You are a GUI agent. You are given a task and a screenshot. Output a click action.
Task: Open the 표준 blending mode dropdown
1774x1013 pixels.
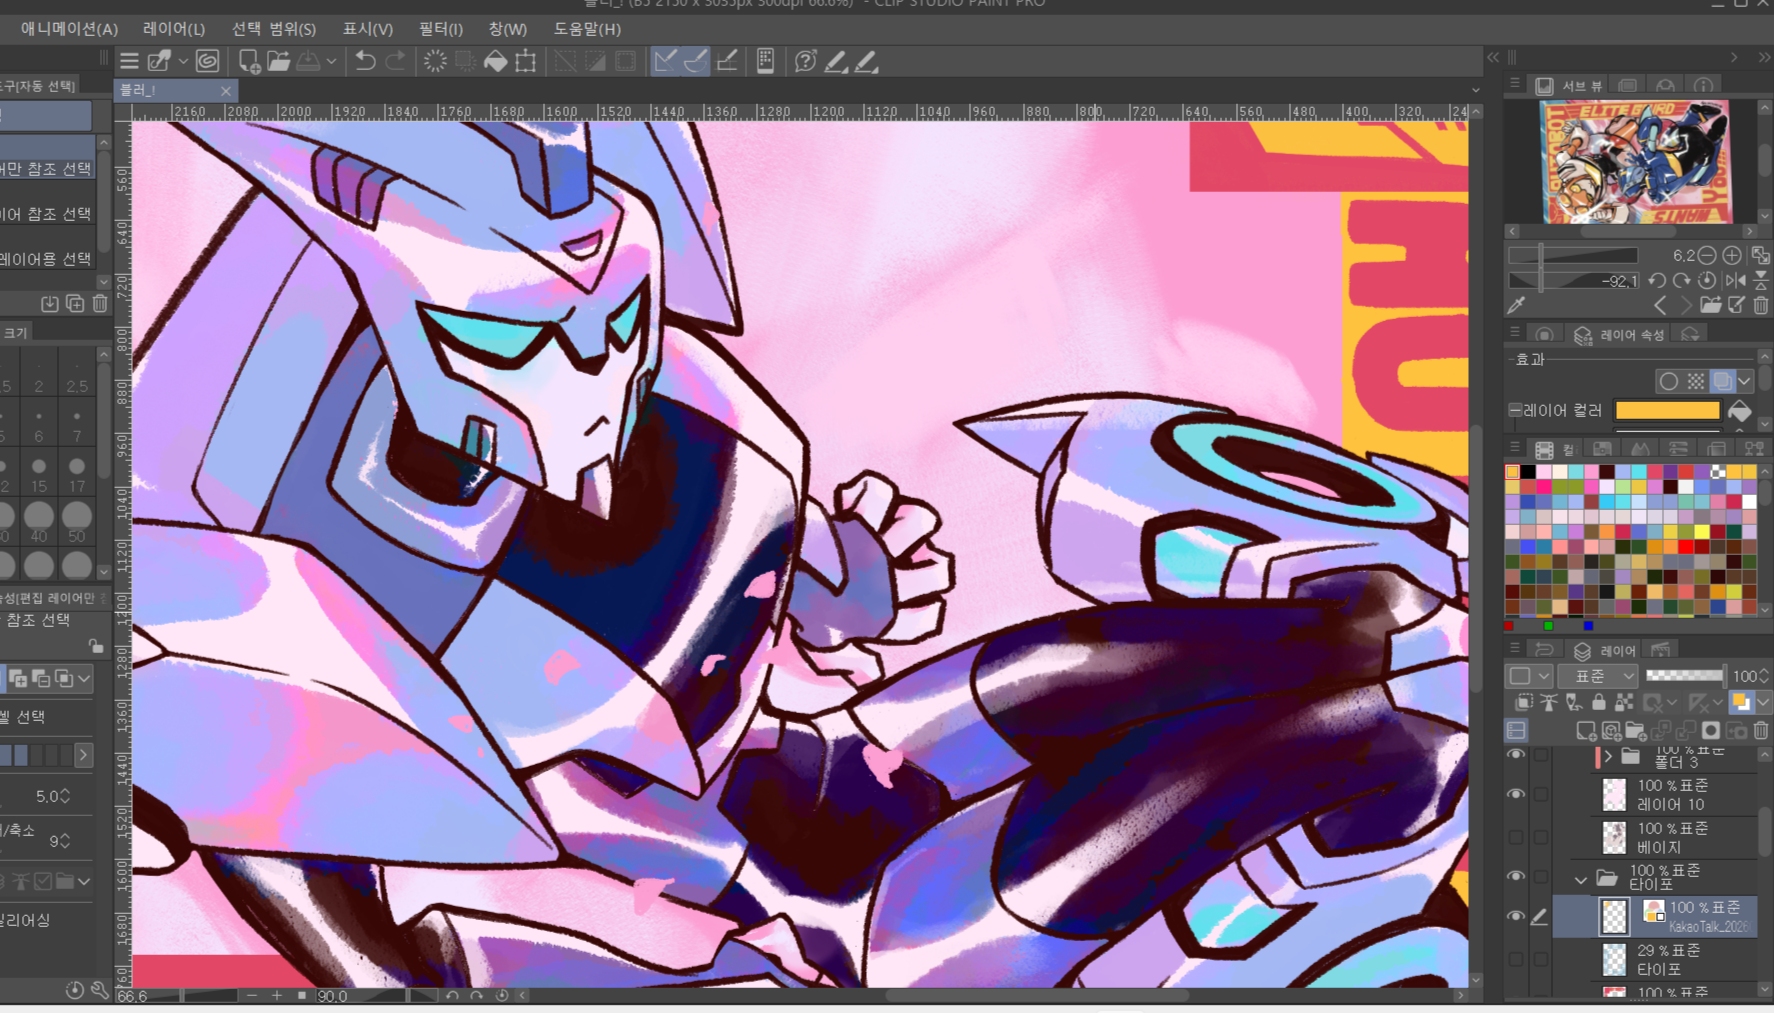click(1597, 676)
